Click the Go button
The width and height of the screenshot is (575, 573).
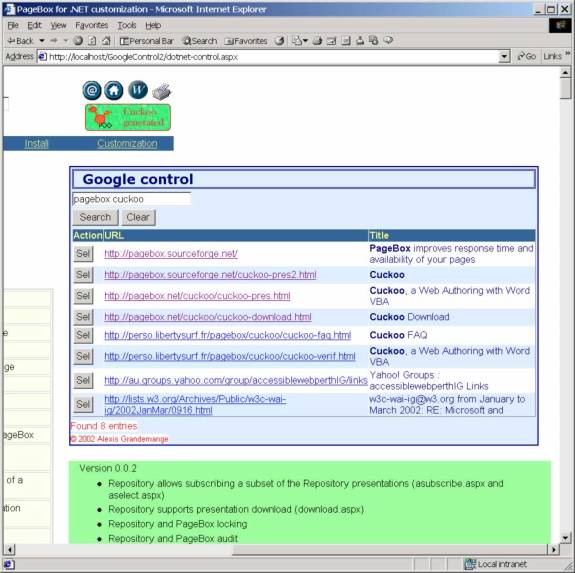pos(527,56)
